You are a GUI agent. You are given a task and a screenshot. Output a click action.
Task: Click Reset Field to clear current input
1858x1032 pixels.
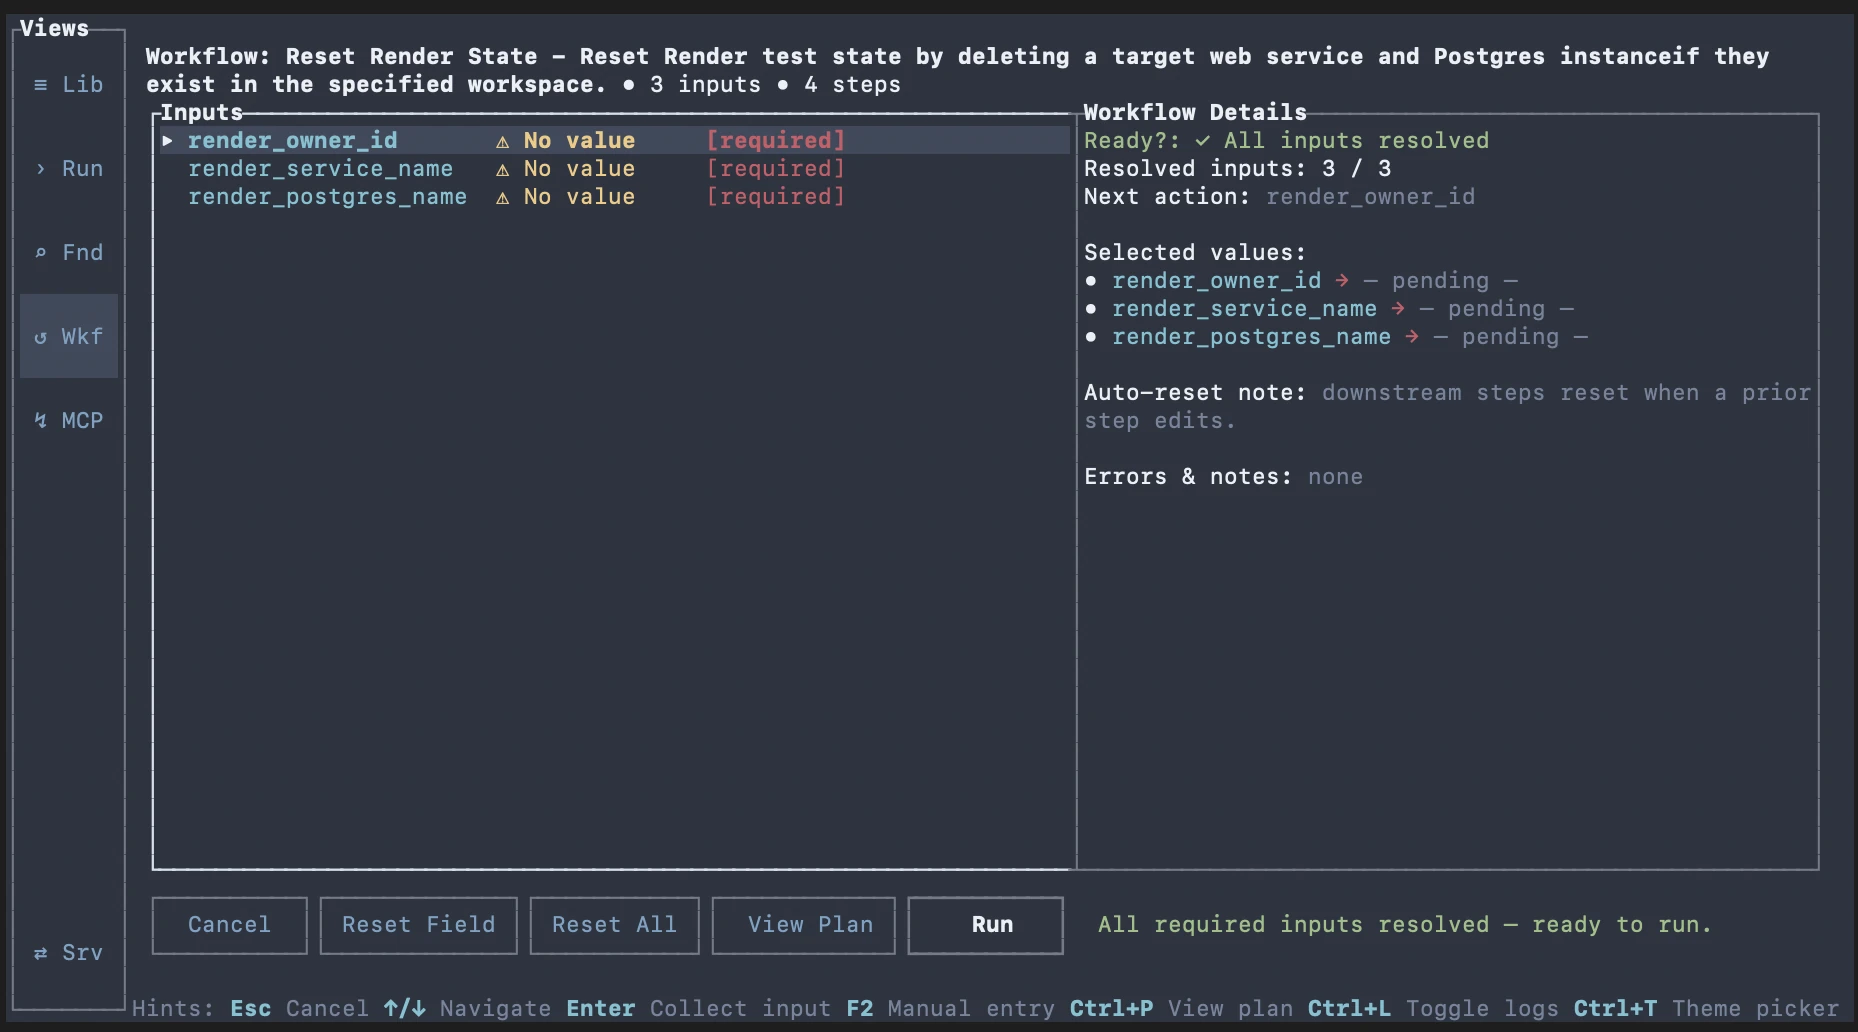tap(418, 925)
